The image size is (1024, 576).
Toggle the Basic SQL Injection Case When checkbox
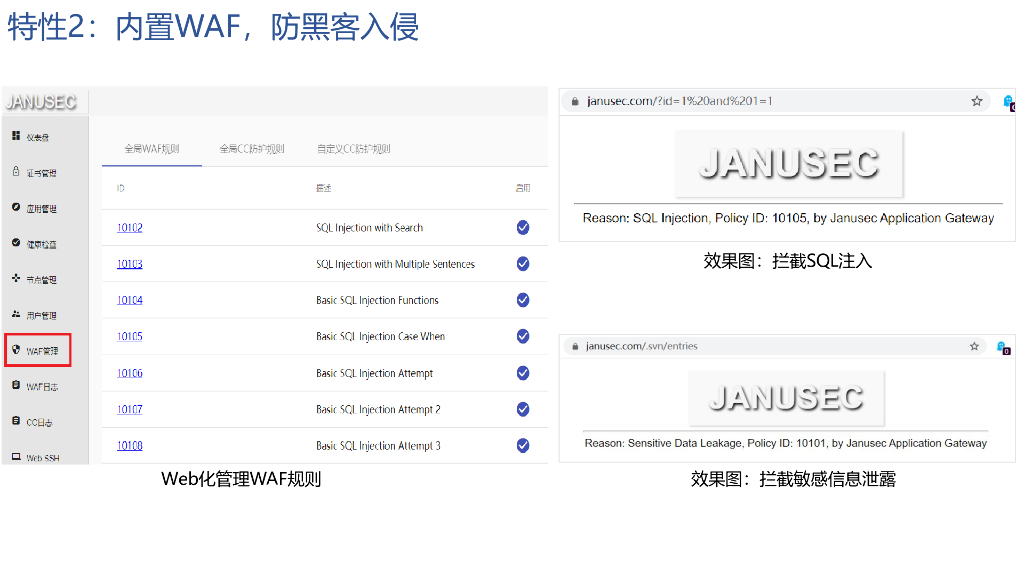(x=523, y=336)
